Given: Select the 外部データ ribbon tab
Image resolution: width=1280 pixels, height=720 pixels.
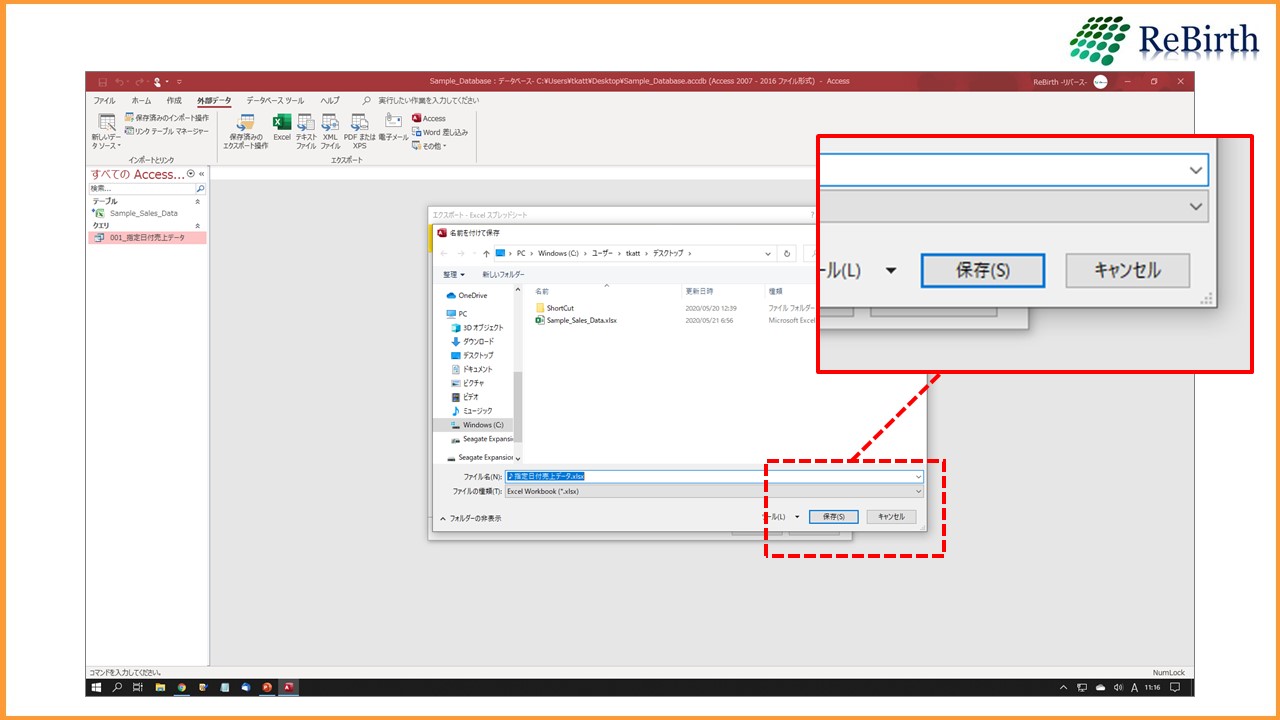Looking at the screenshot, I should coord(214,101).
